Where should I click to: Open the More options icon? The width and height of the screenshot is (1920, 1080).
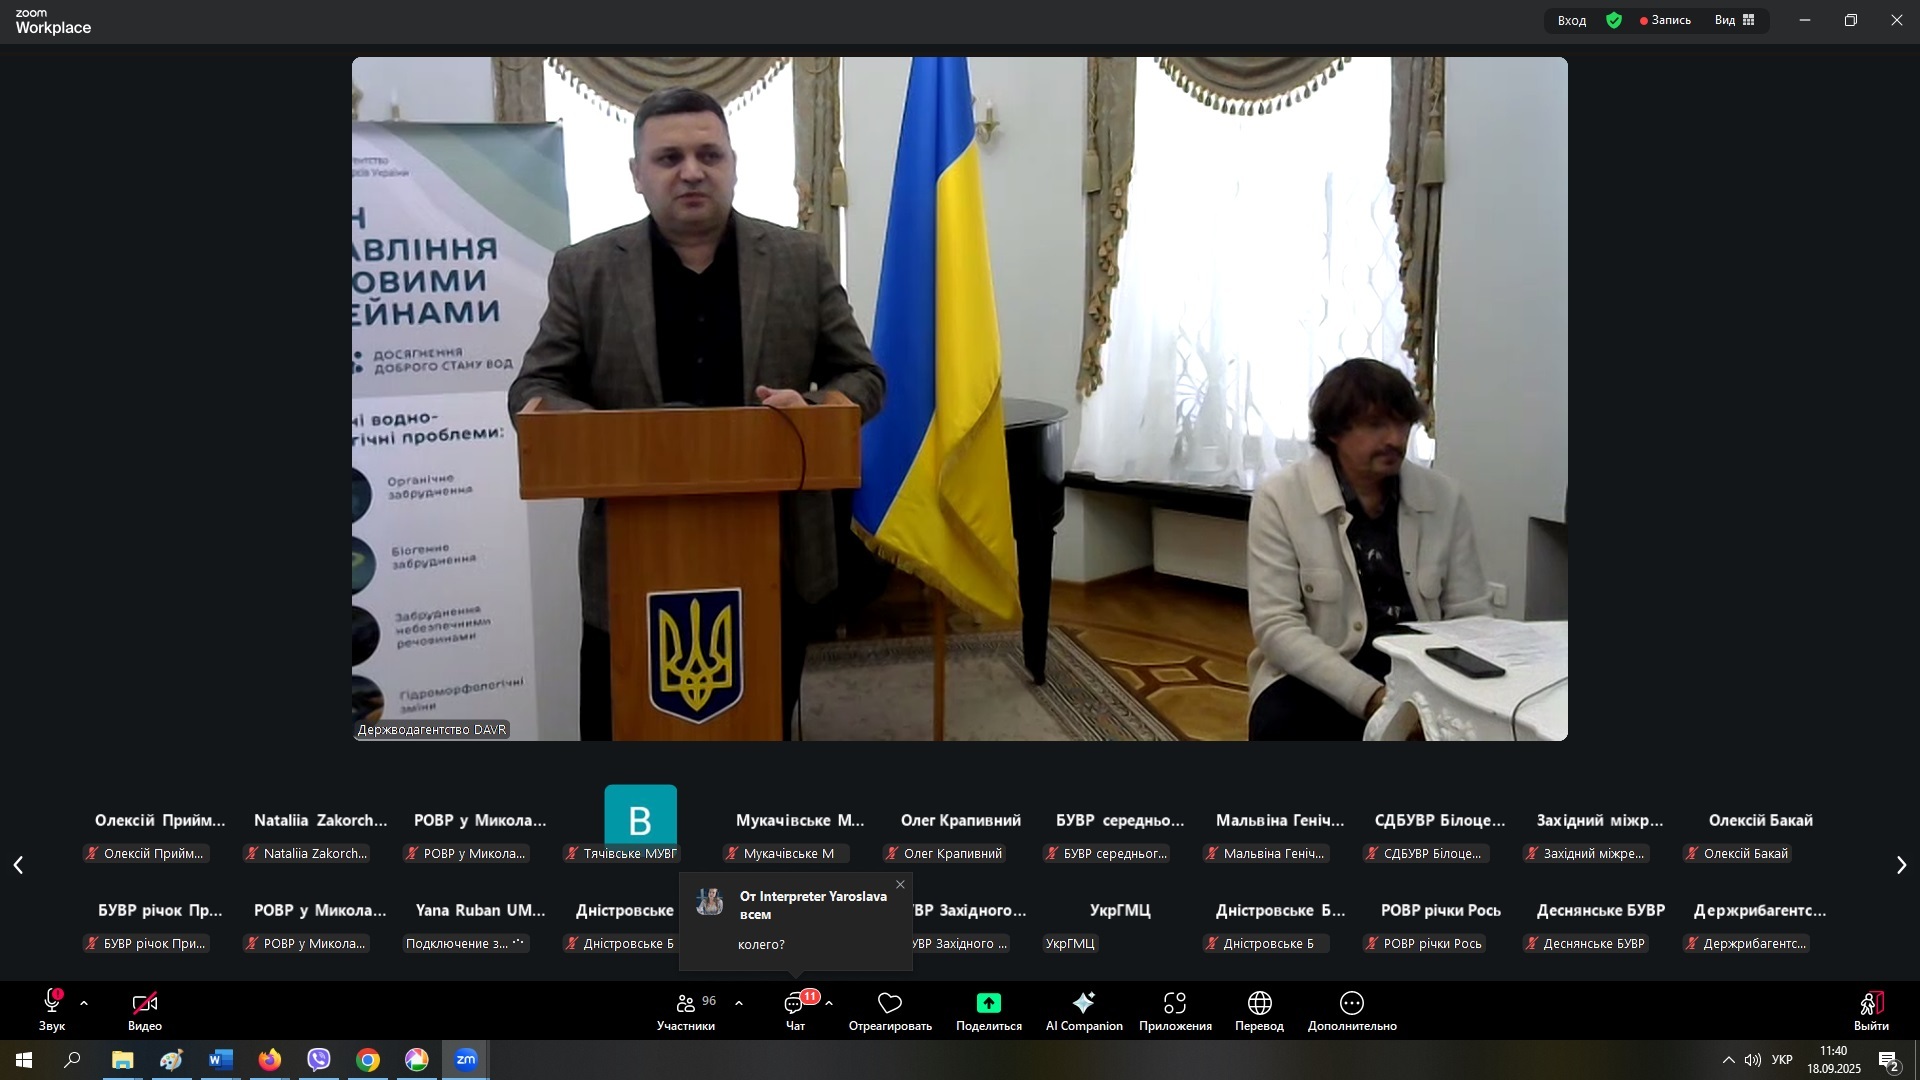pos(1351,1003)
